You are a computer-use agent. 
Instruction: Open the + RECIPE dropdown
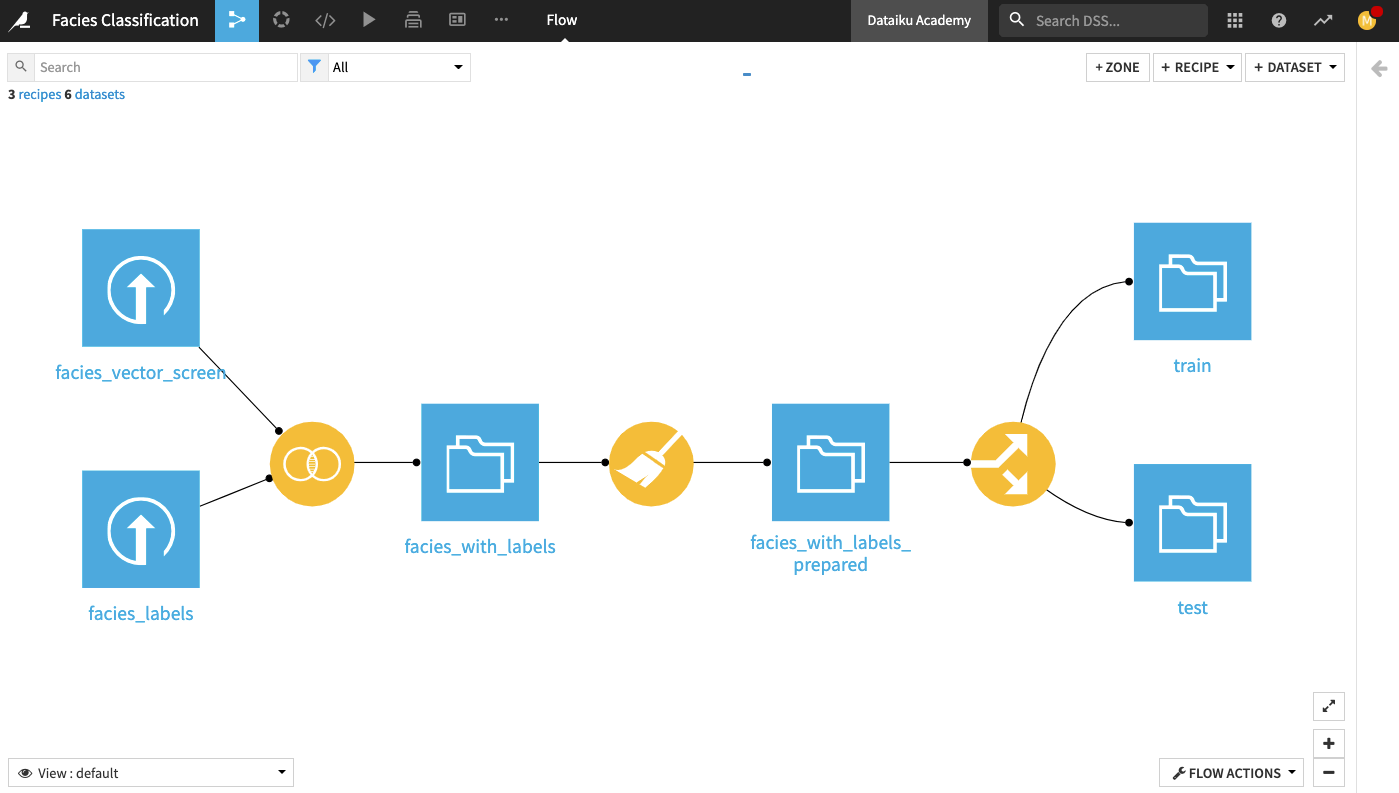1197,67
